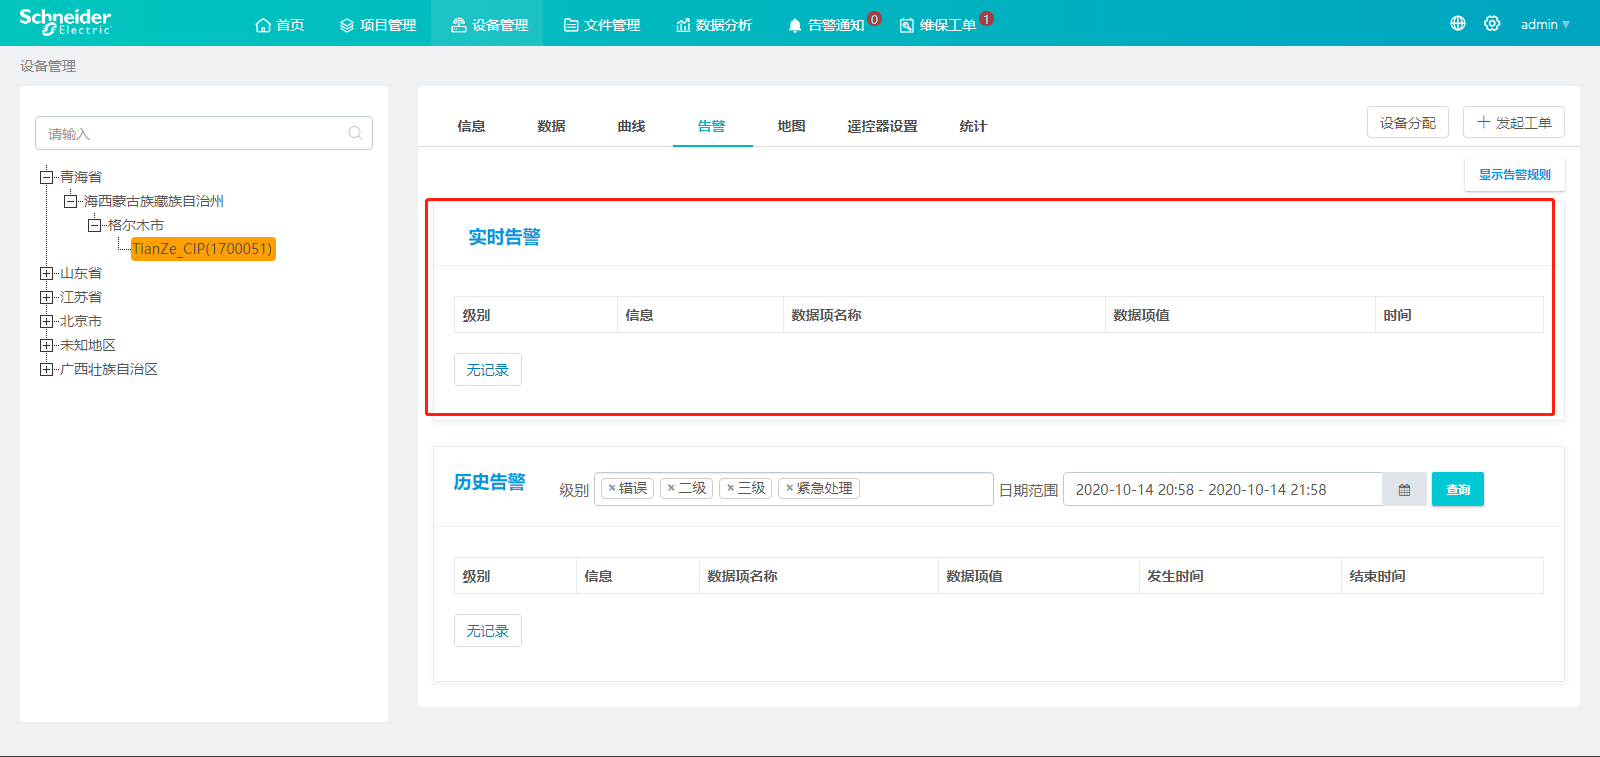Viewport: 1600px width, 757px height.
Task: Expand the 广西壮族自治区 tree node
Action: (46, 369)
